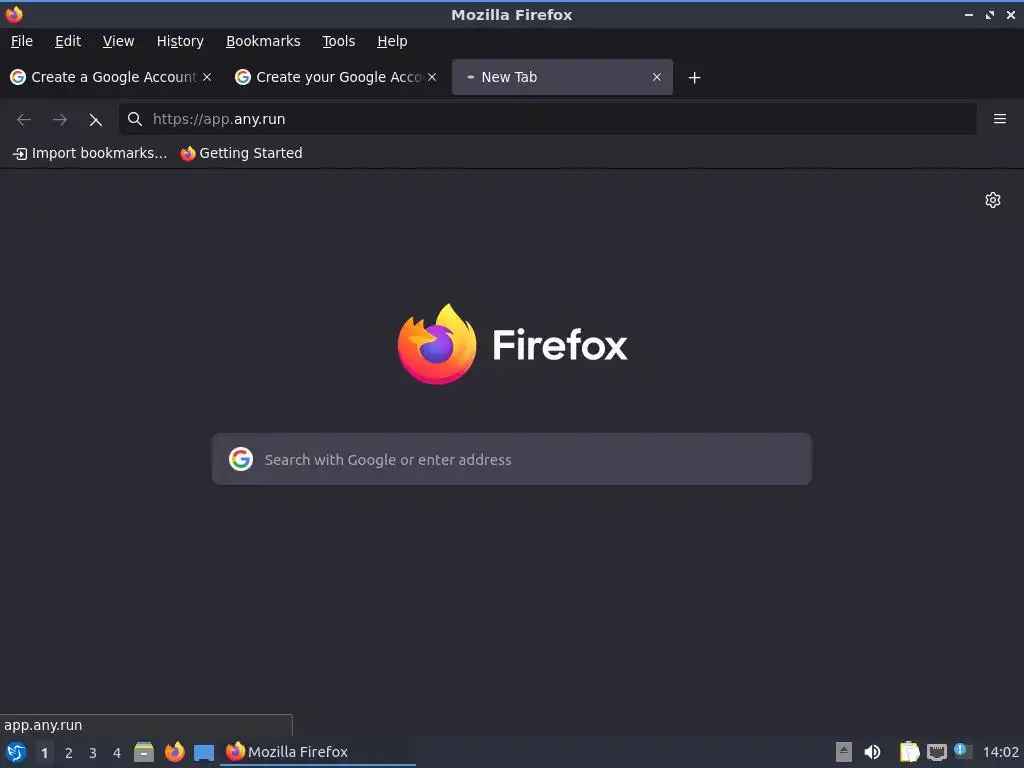Open the Firefox application hamburger menu
The height and width of the screenshot is (768, 1024).
coord(999,119)
